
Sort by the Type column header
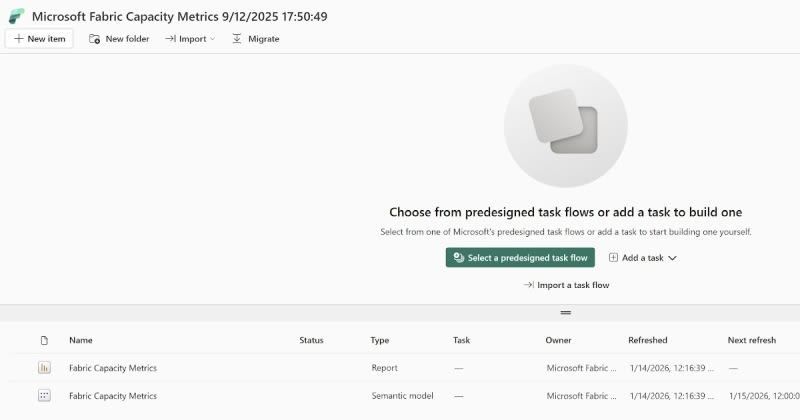[x=379, y=340]
